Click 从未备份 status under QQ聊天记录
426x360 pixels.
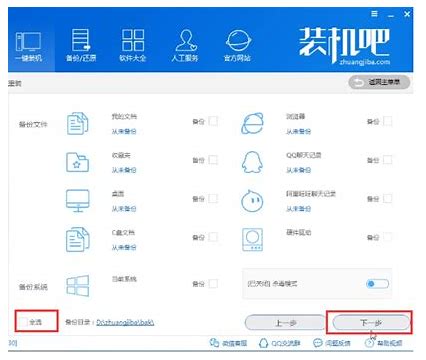pos(298,170)
